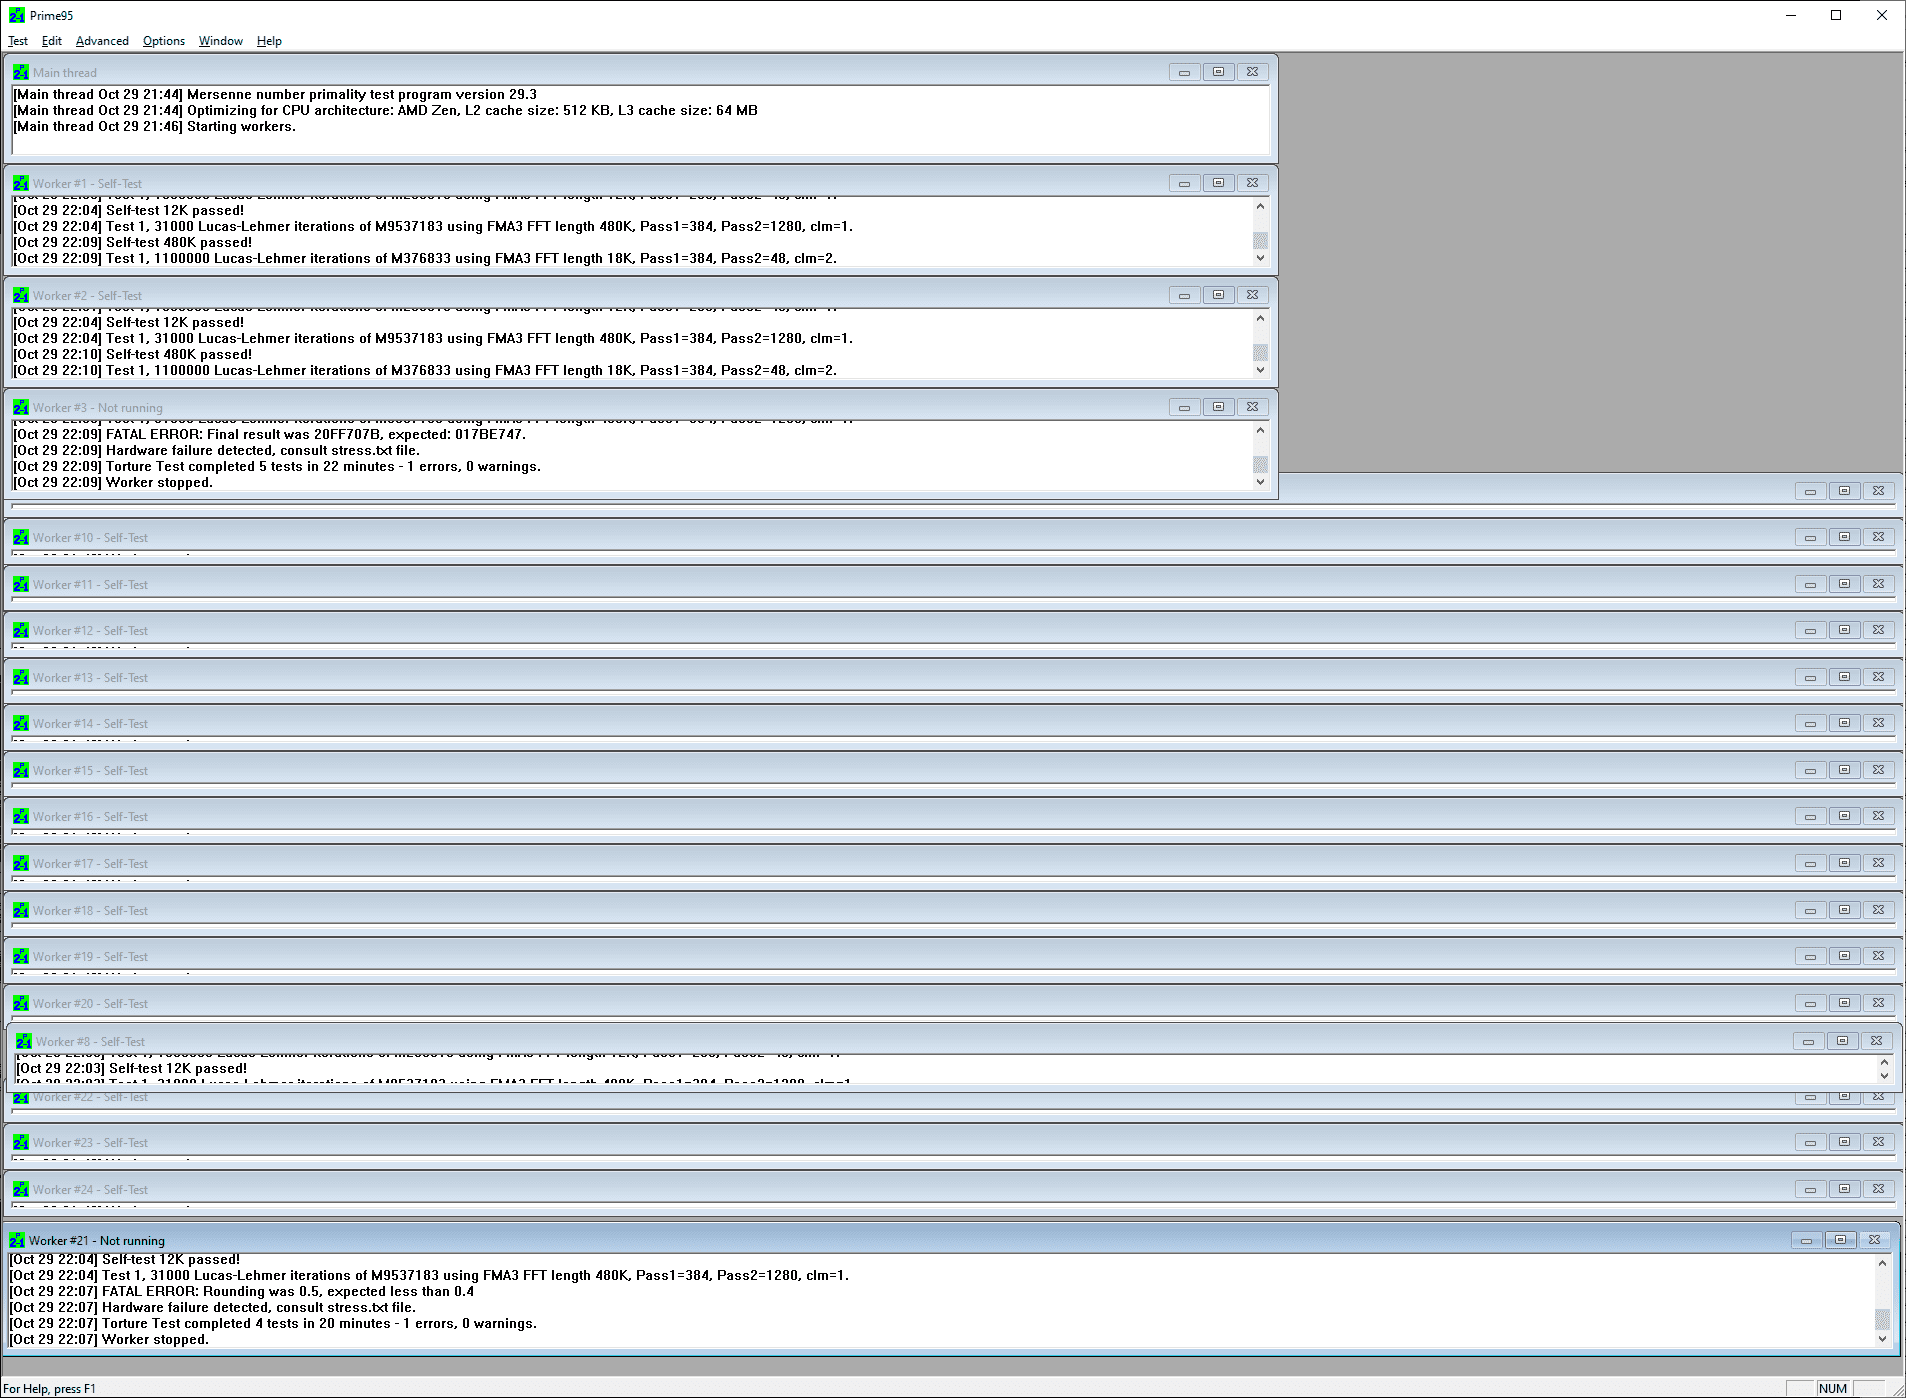1906x1398 pixels.
Task: Click down arrow in Worker #21 scrollbar
Action: click(1882, 1338)
